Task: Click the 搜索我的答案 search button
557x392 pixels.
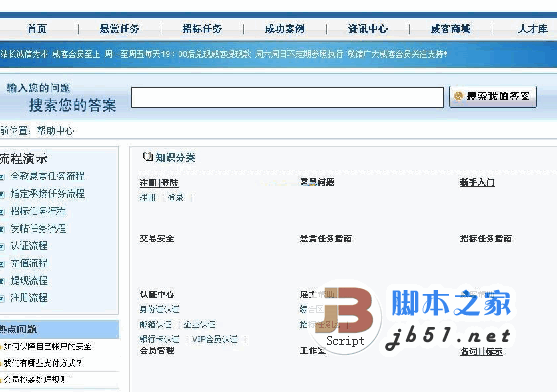Action: click(493, 96)
